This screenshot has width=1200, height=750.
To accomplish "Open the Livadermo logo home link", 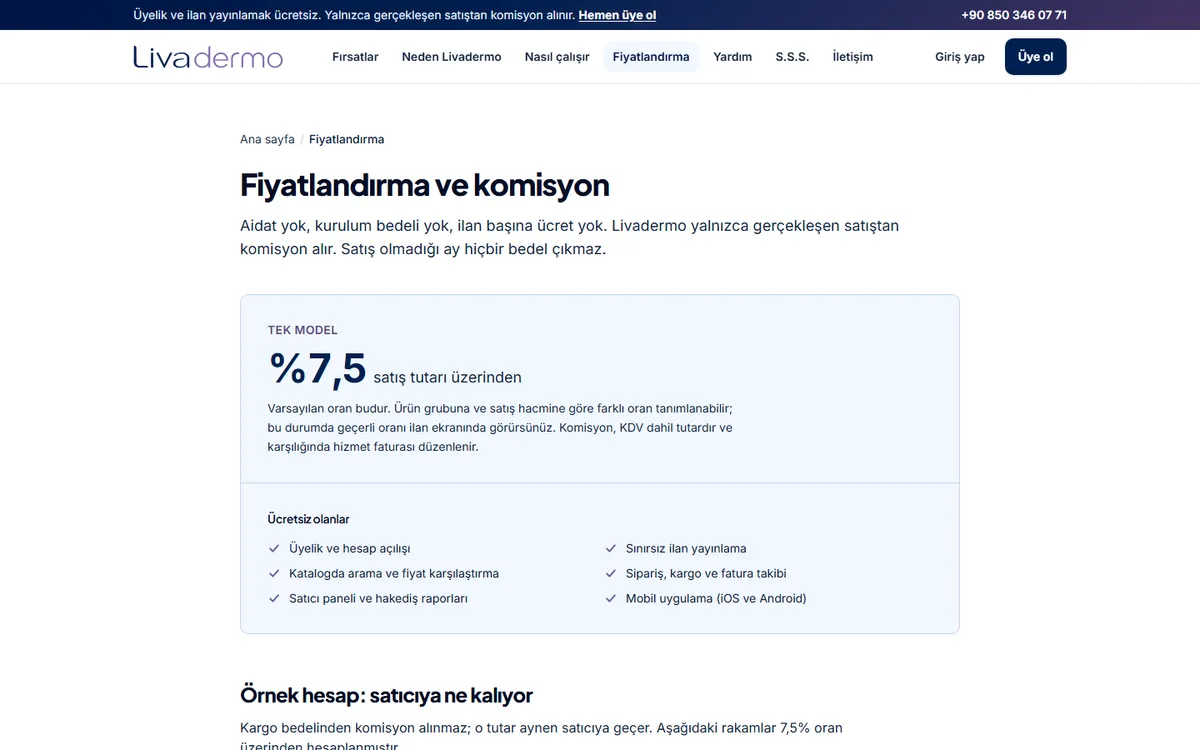I will tap(208, 57).
